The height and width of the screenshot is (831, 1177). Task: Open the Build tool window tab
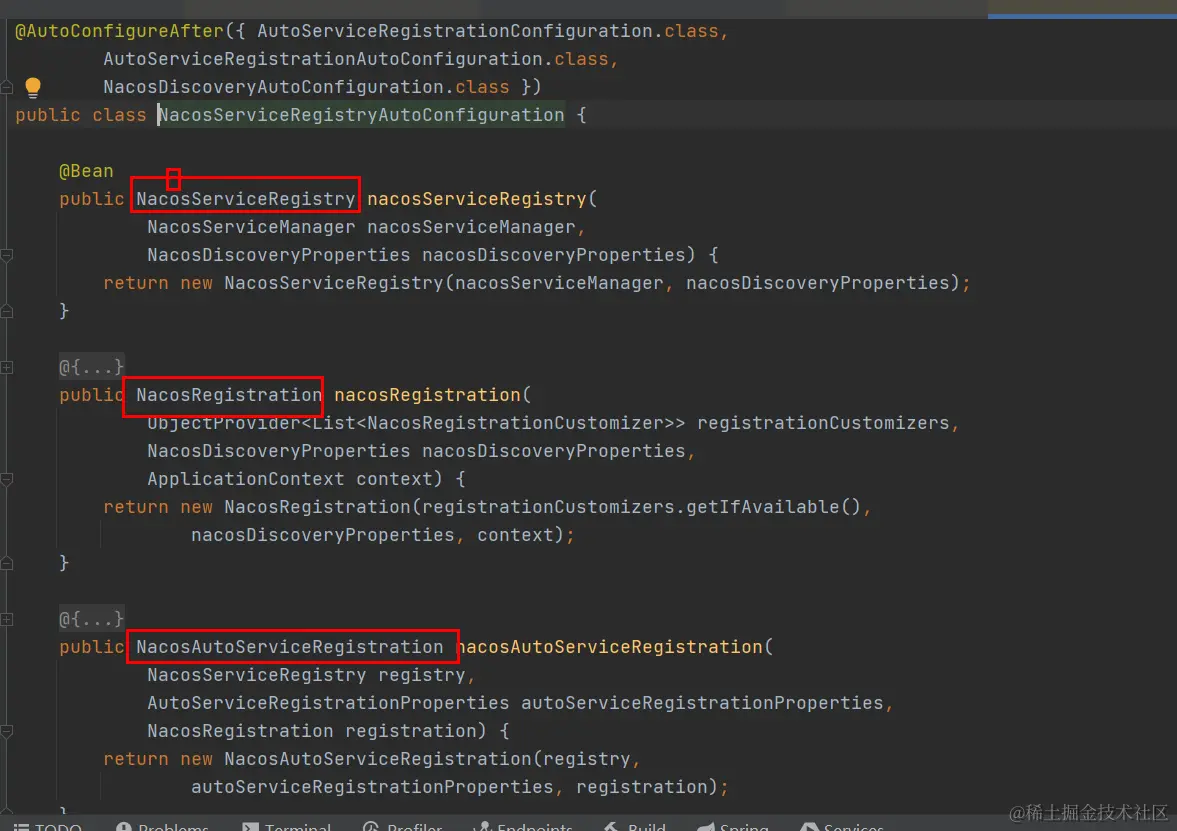click(635, 826)
